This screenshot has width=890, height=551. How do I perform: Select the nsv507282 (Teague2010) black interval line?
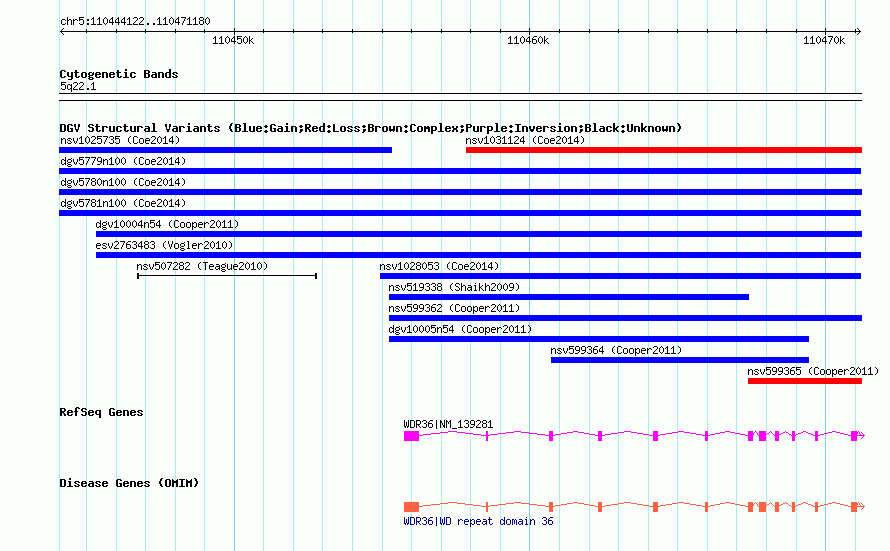[227, 276]
